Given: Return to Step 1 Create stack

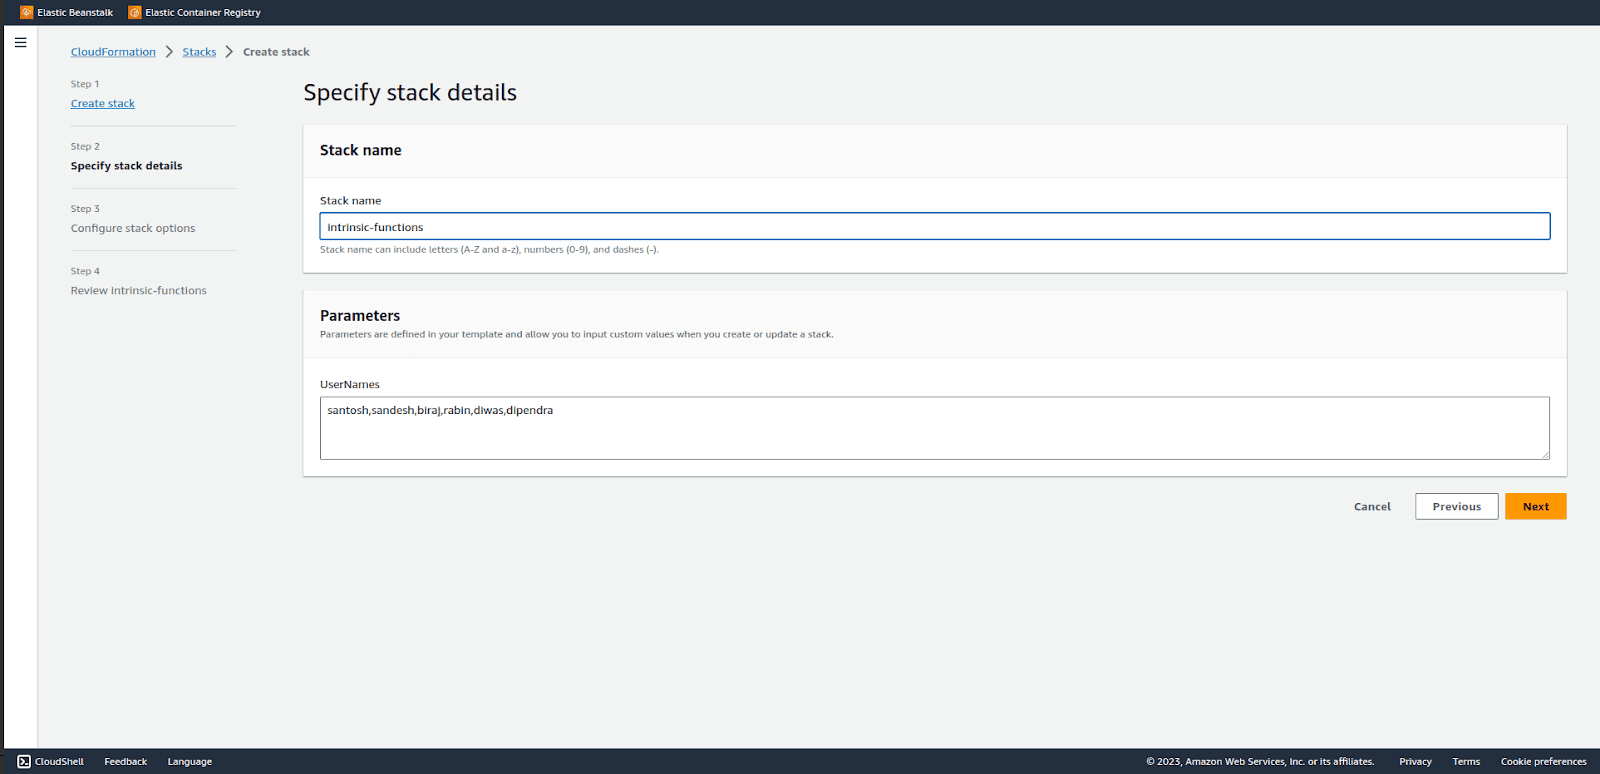Looking at the screenshot, I should click(x=103, y=104).
